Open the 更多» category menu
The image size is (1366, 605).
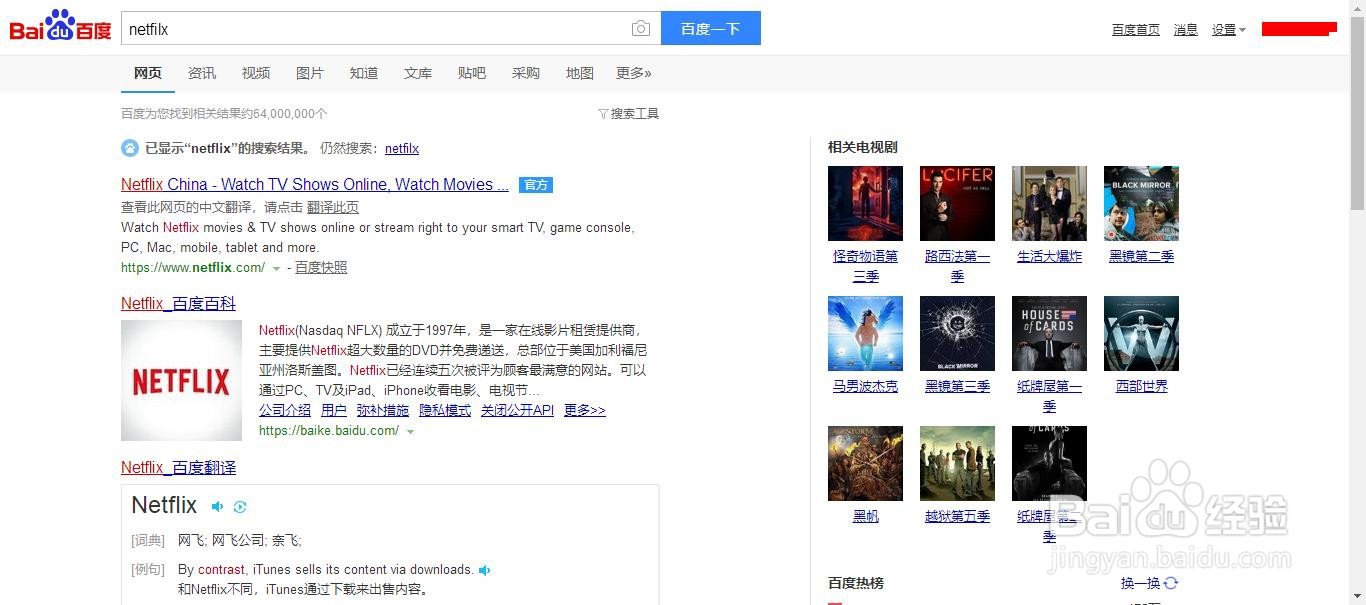point(634,73)
